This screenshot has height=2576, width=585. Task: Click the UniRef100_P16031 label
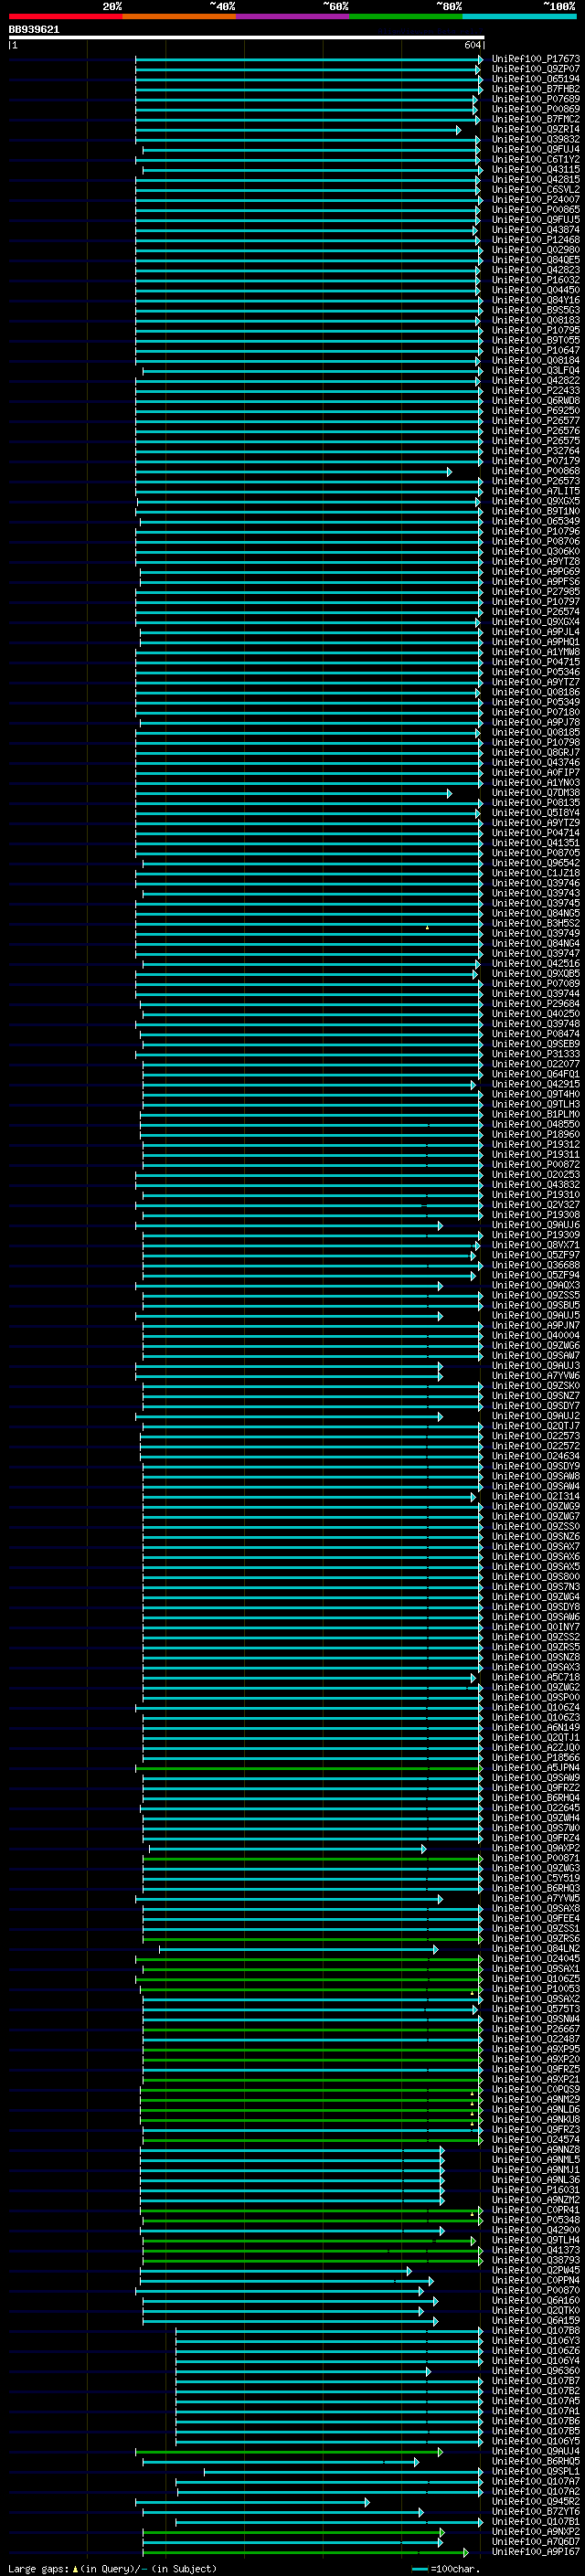coord(536,2189)
